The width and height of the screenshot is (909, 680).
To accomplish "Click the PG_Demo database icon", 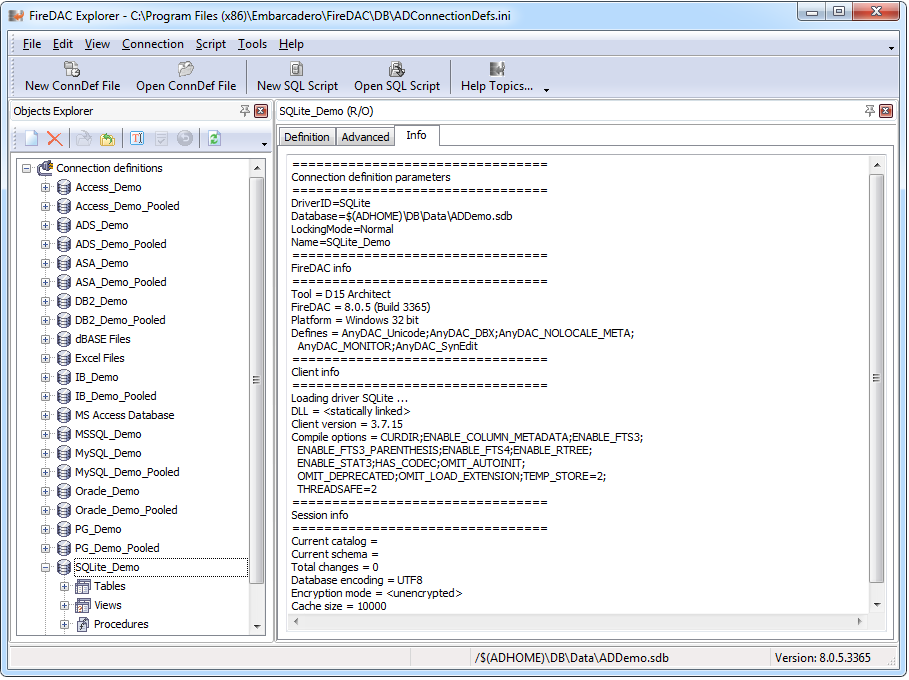I will [64, 529].
